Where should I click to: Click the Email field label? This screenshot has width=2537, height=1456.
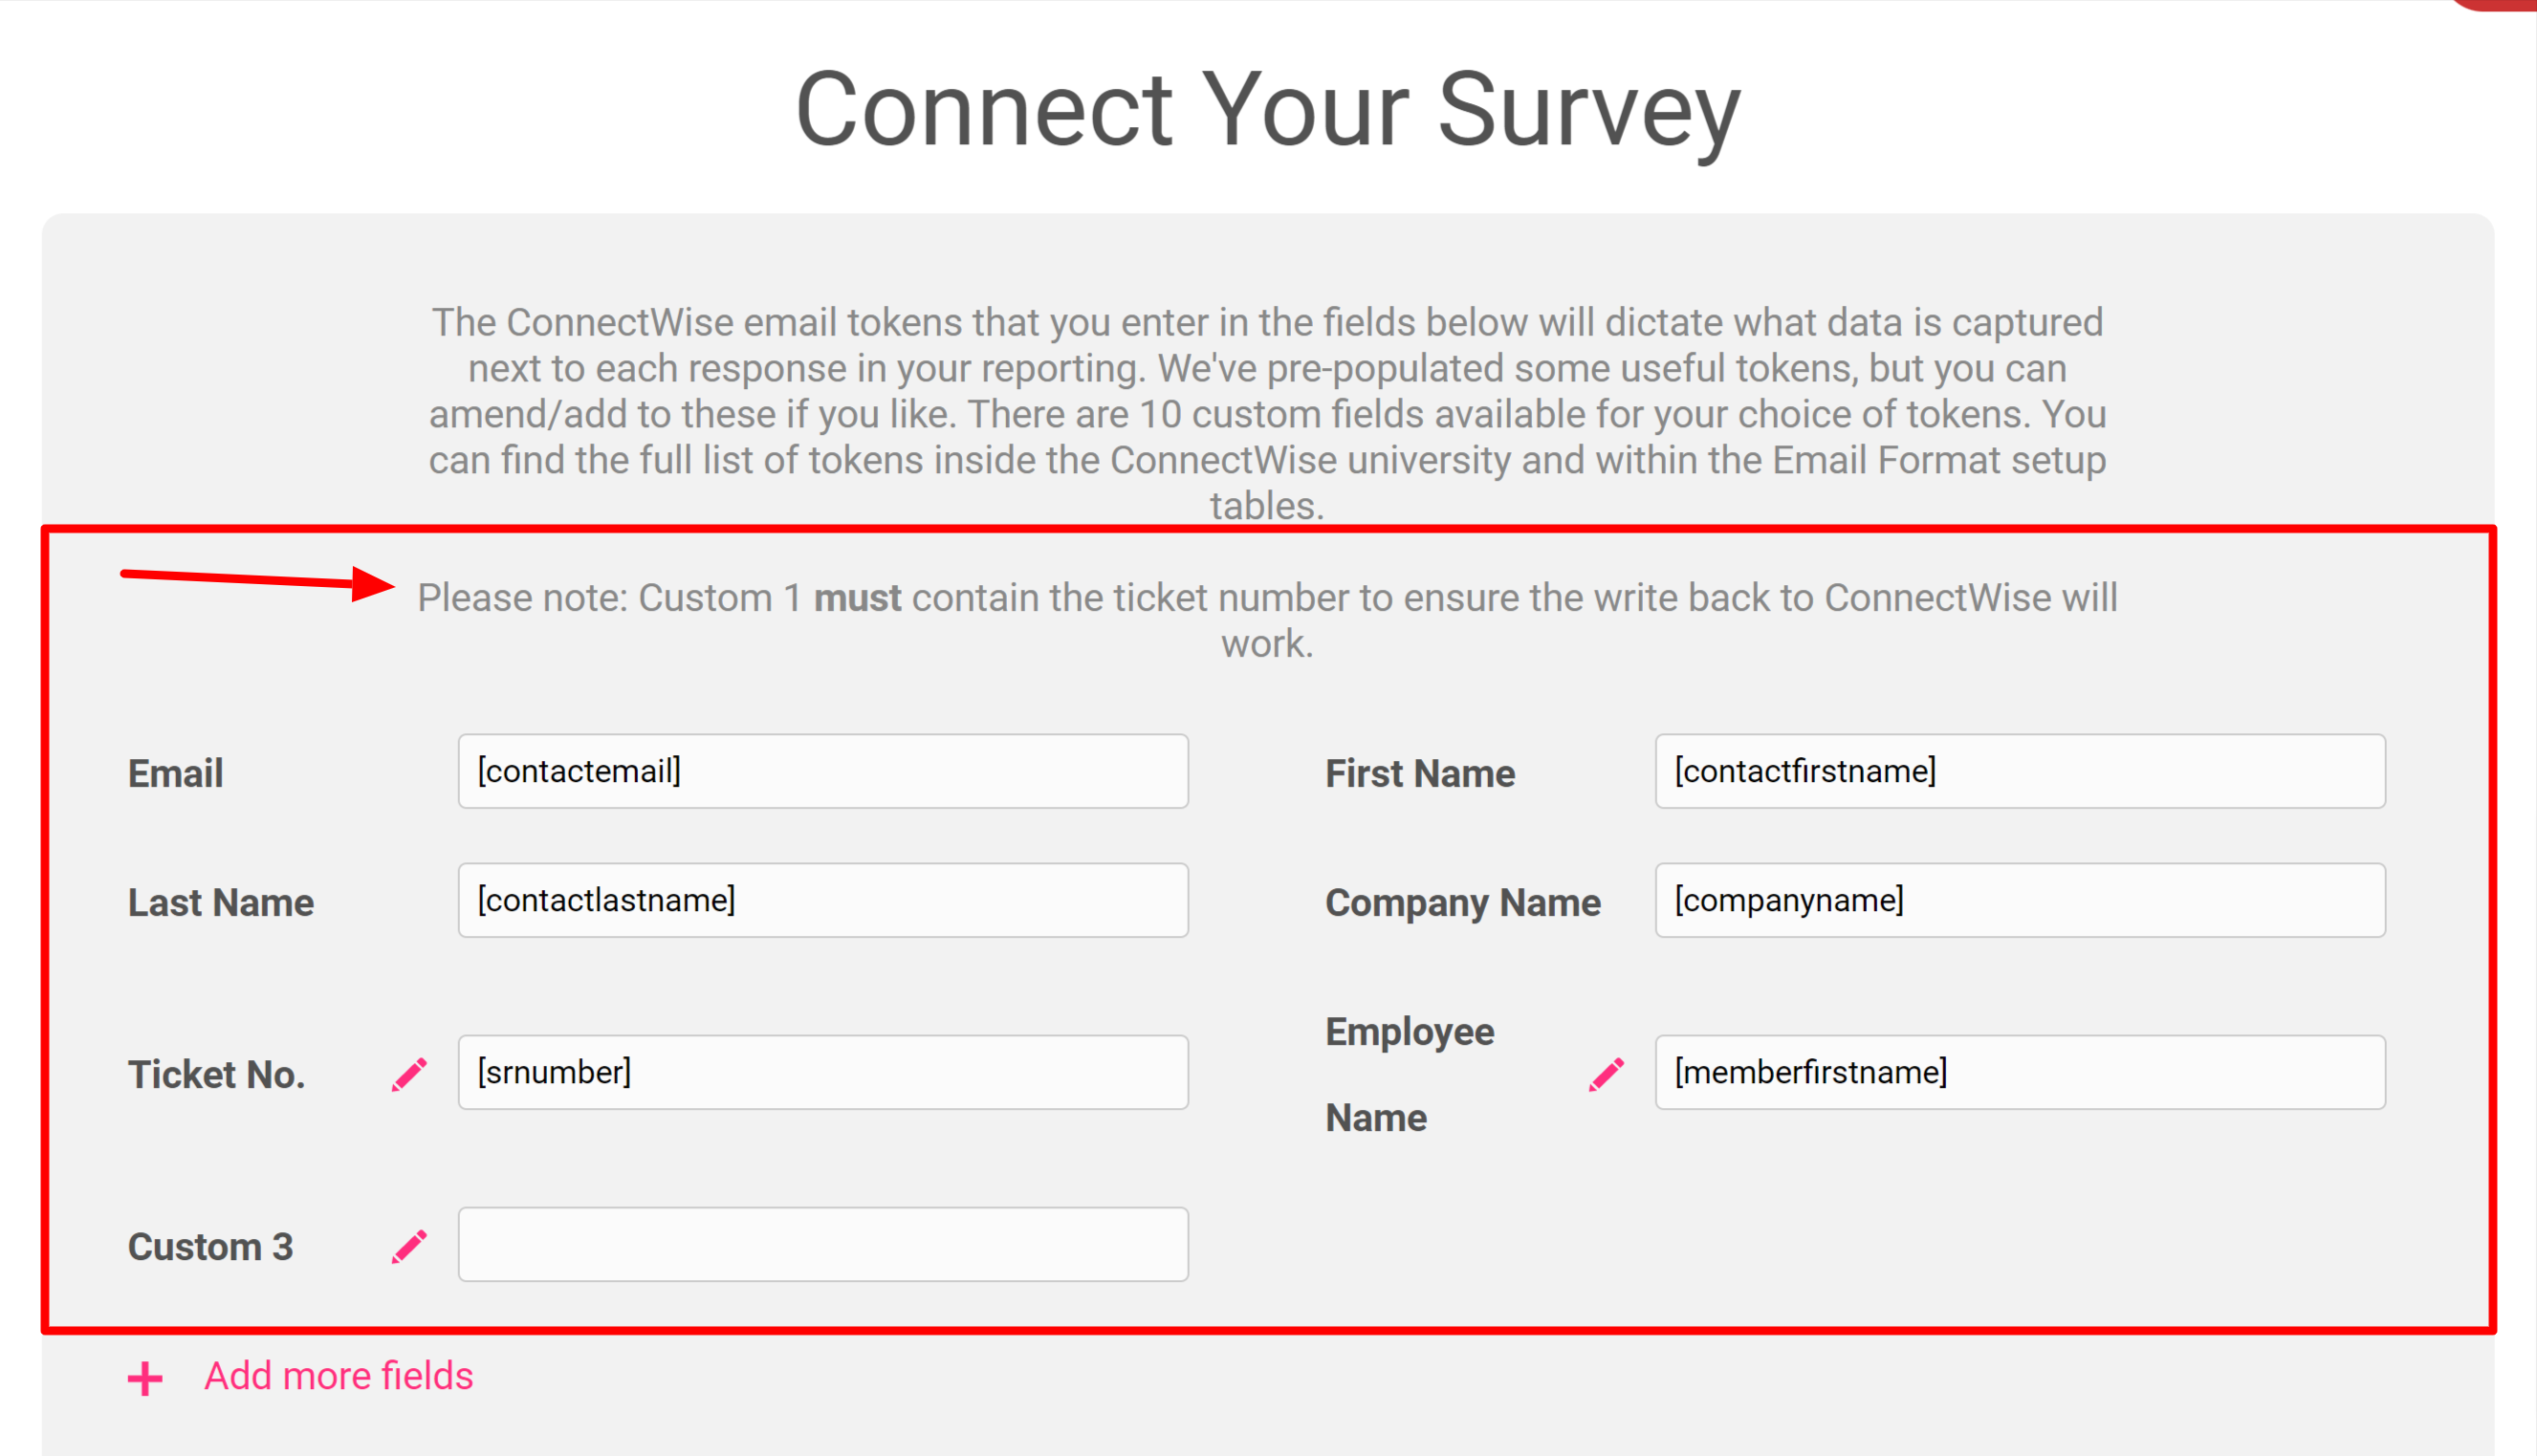(175, 773)
